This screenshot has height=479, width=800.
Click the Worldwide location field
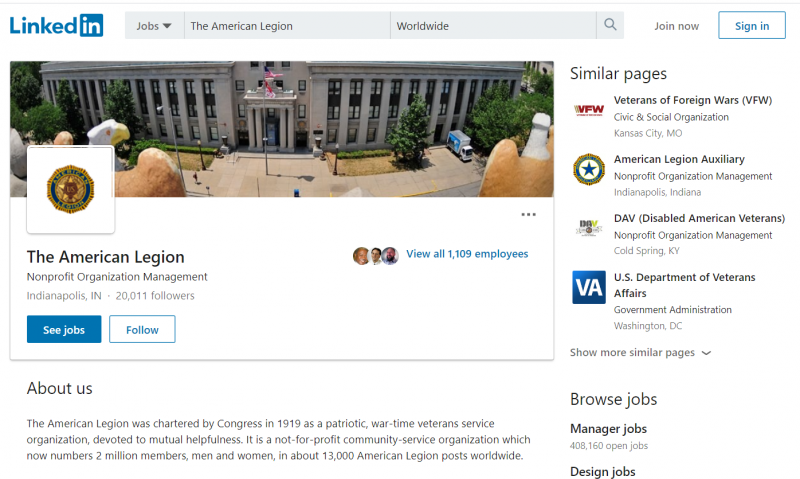click(x=493, y=26)
